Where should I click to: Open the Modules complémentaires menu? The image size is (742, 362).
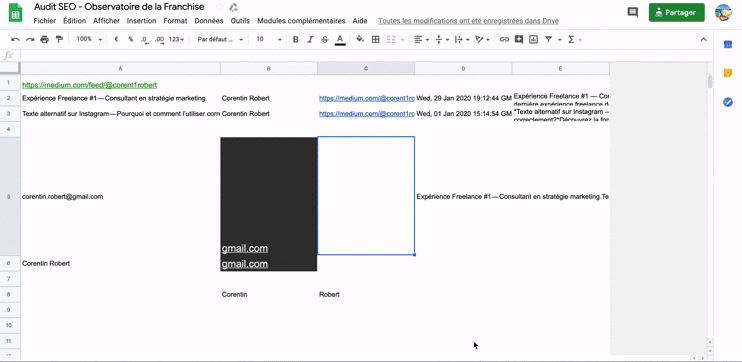[301, 21]
